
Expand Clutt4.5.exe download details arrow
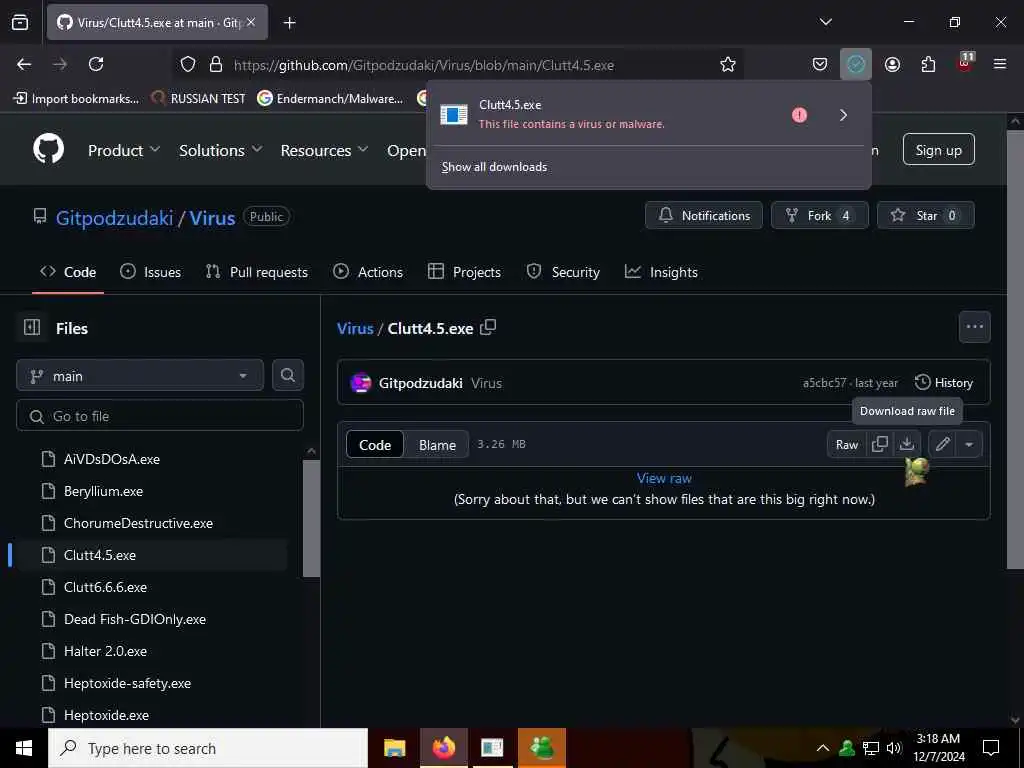[x=843, y=115]
